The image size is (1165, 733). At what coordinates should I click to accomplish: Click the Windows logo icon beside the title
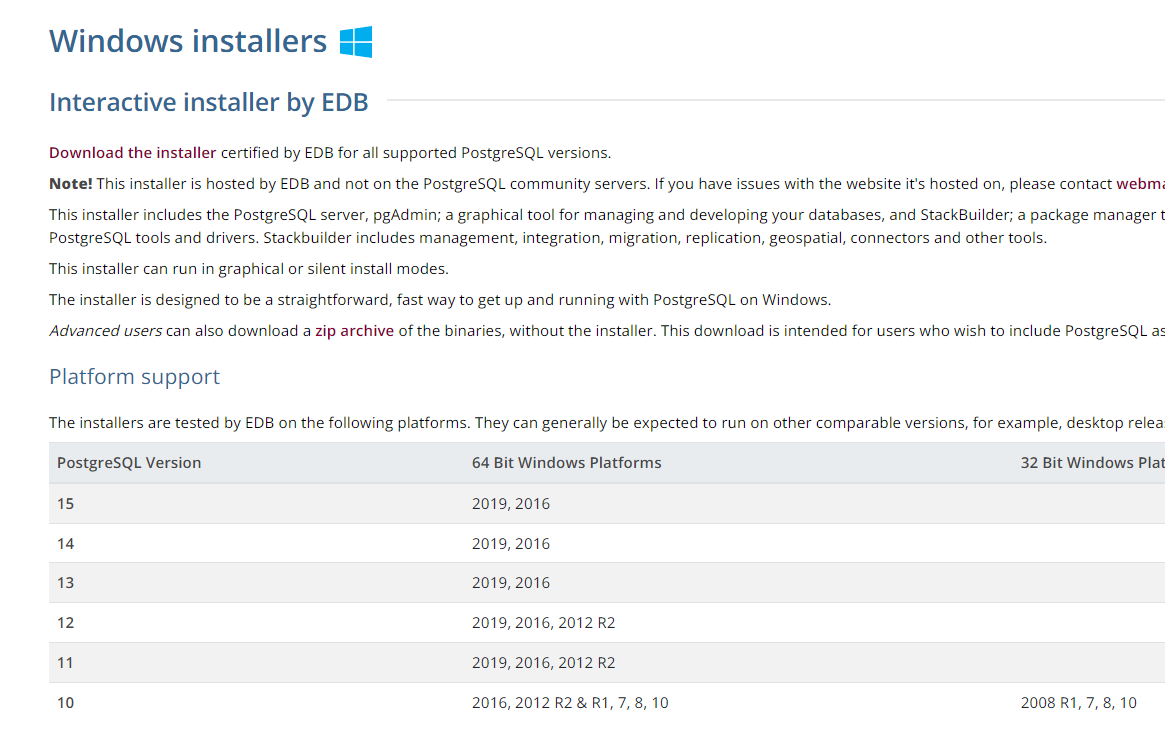(355, 41)
